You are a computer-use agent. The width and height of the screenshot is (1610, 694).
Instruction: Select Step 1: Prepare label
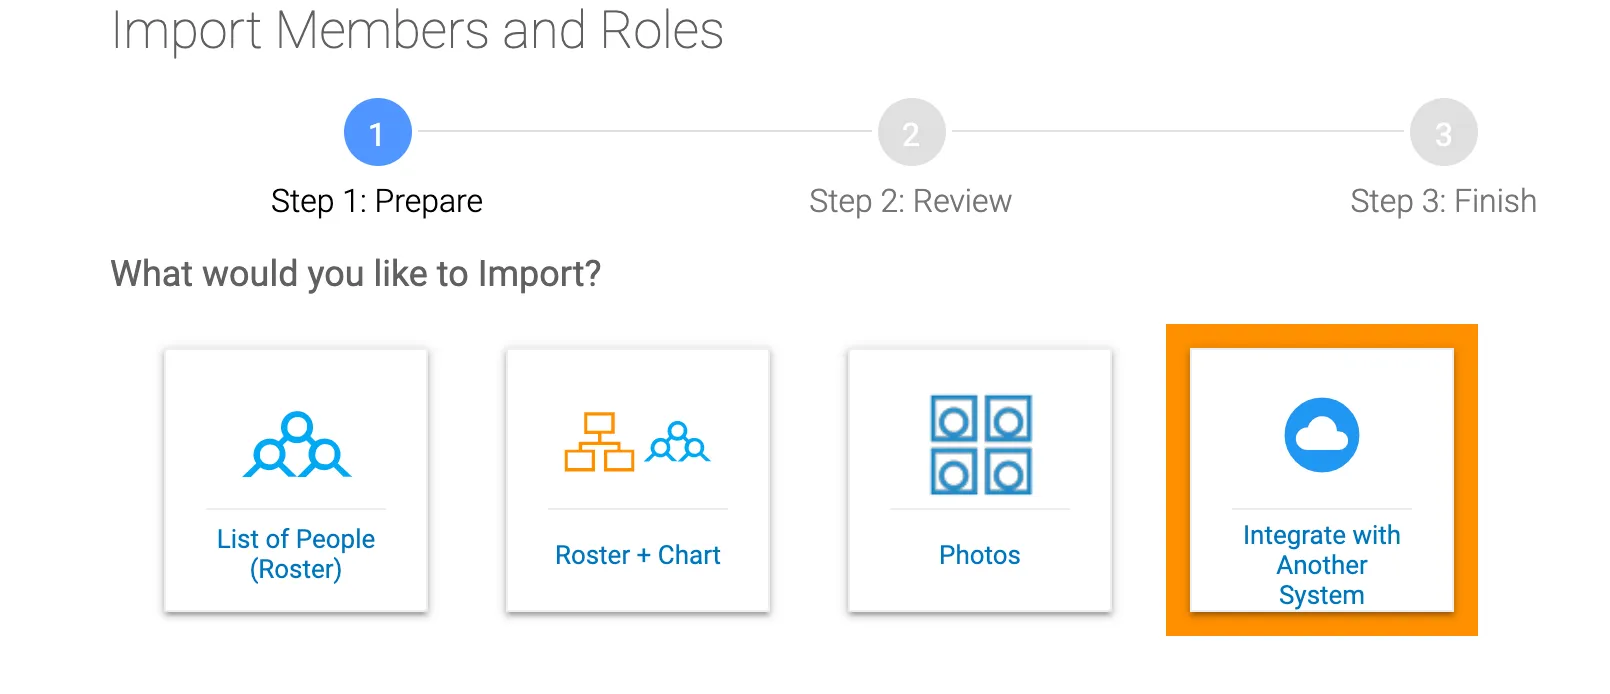click(x=376, y=201)
